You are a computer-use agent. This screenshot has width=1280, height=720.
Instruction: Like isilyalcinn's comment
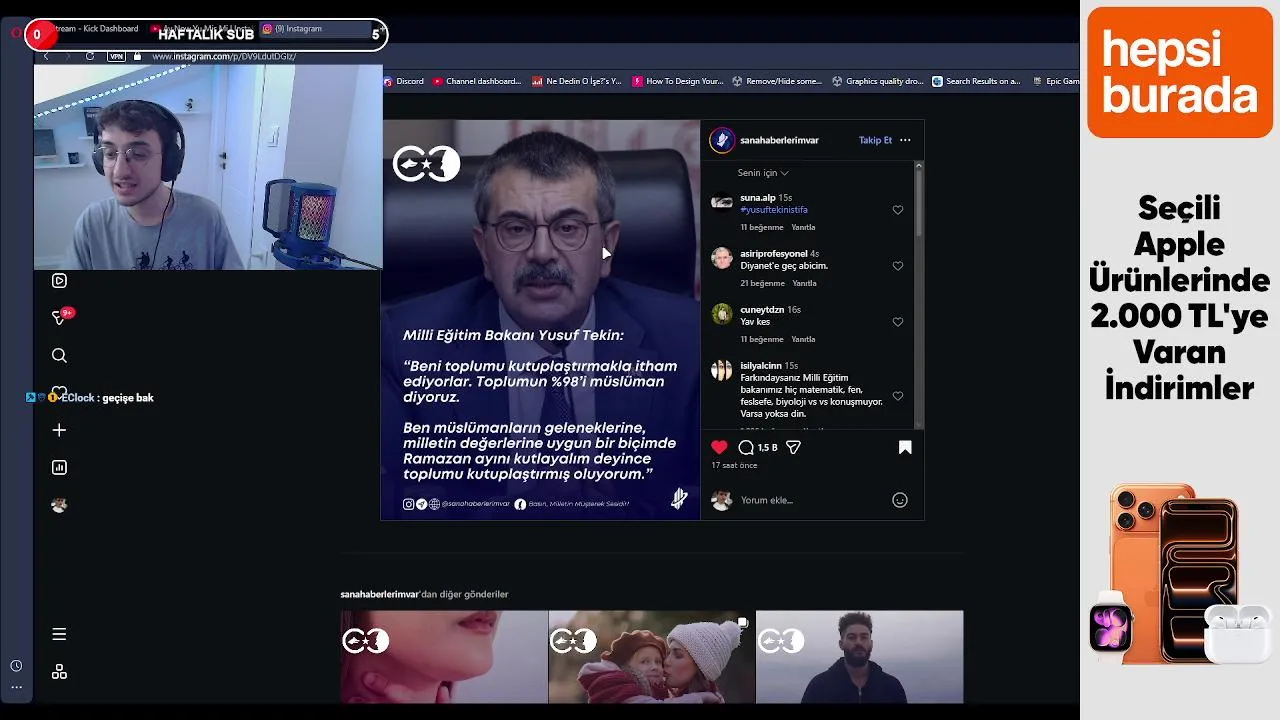point(898,396)
